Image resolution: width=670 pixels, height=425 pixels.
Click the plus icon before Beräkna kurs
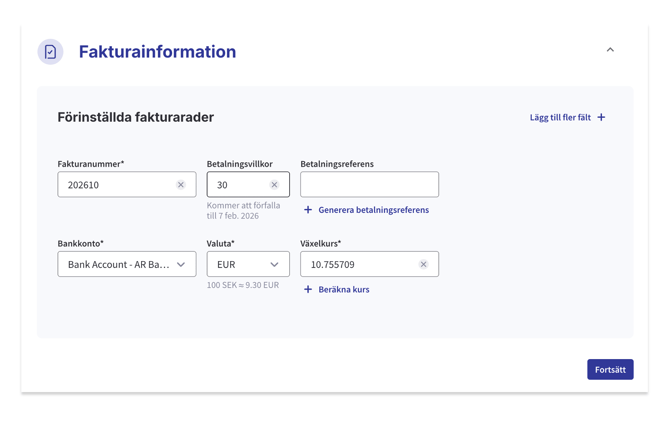308,290
